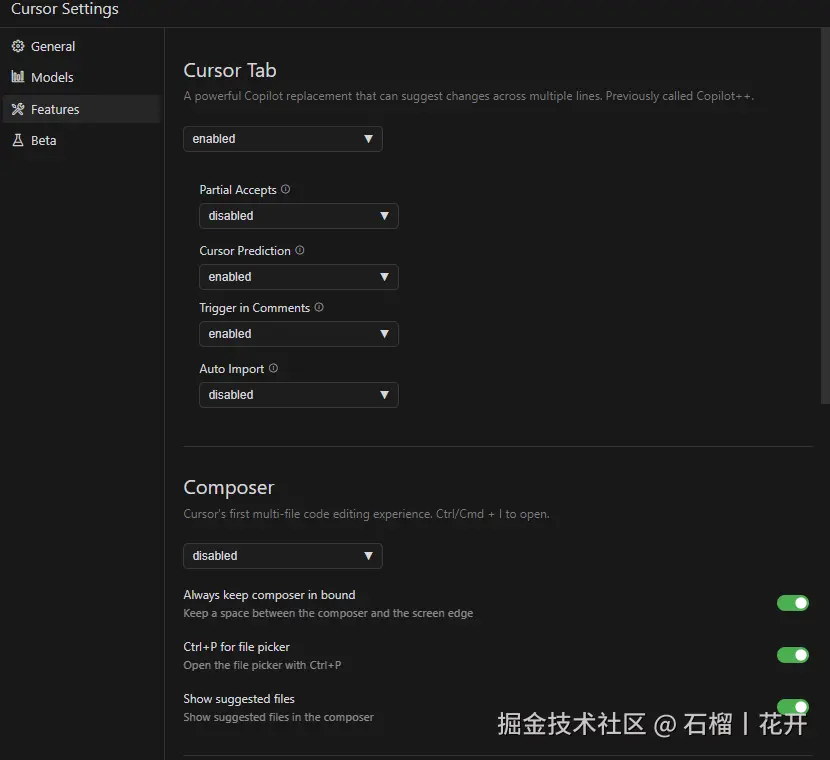Open the Partial Accepts dropdown
The image size is (830, 760).
click(x=299, y=216)
